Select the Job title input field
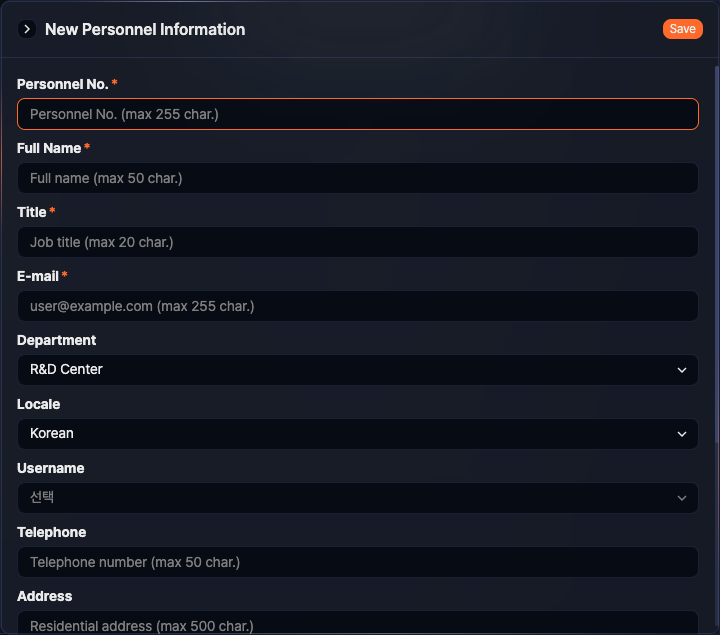Screen dimensions: 720x635 coord(357,242)
